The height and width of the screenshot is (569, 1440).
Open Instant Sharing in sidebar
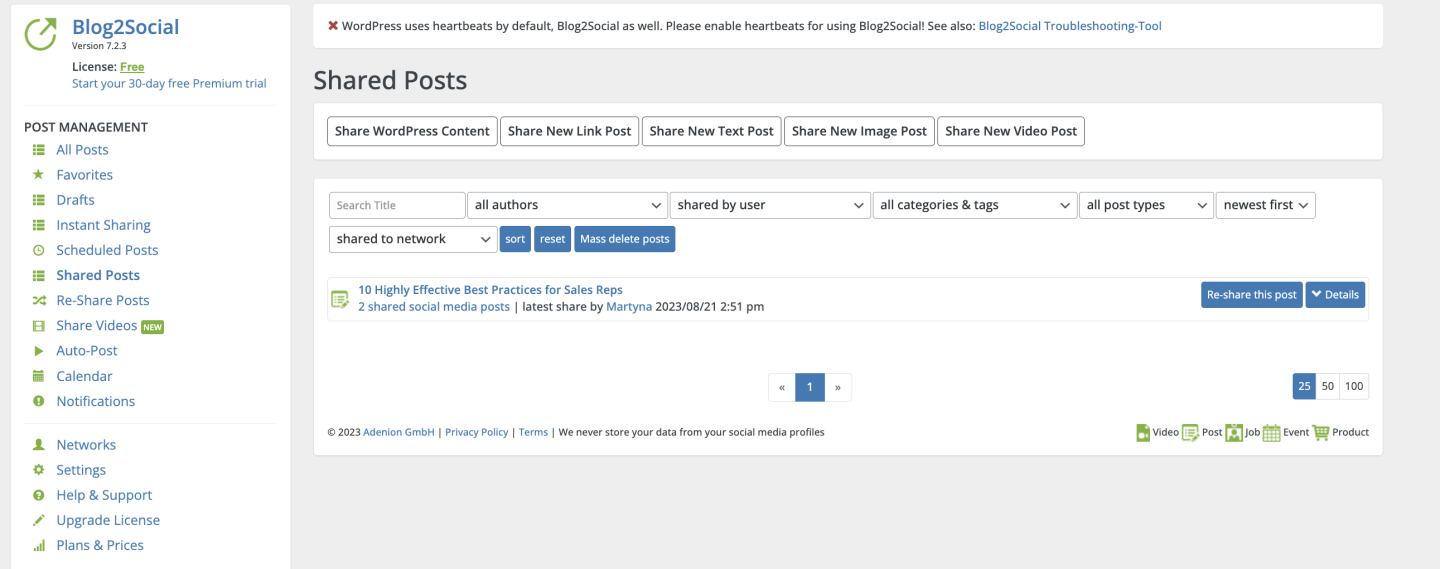click(103, 225)
